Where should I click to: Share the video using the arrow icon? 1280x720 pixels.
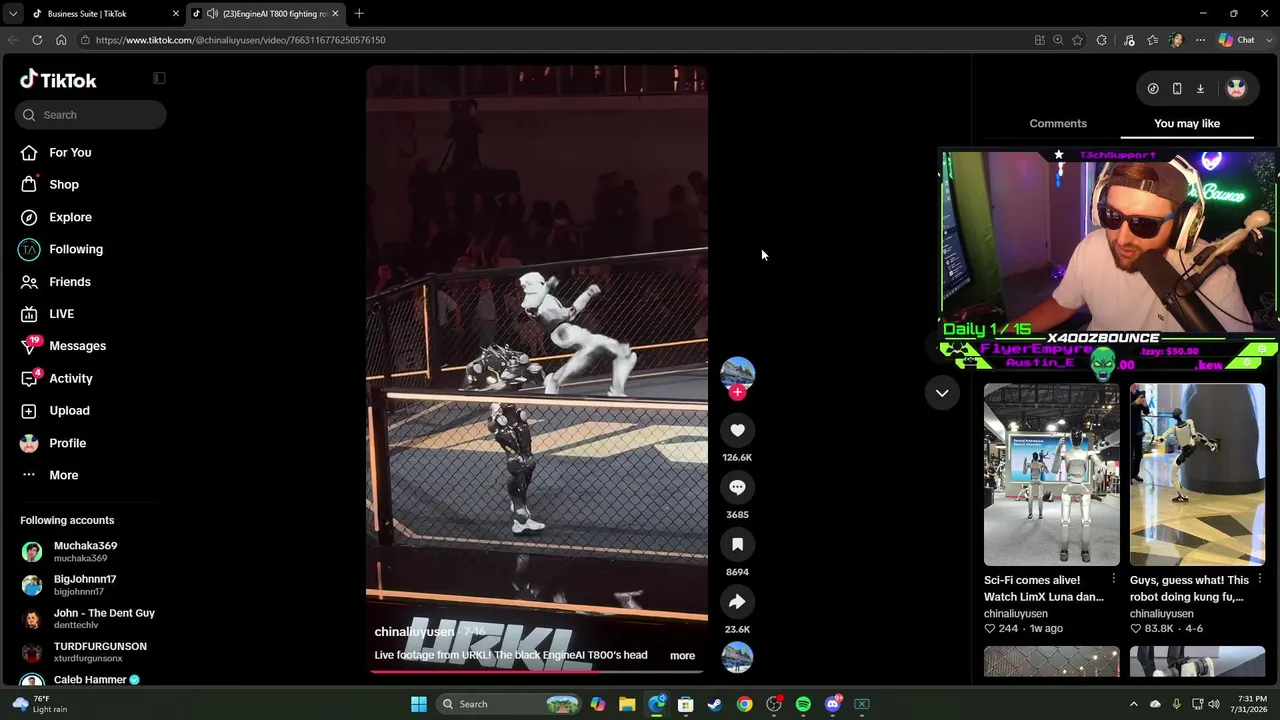(x=737, y=601)
